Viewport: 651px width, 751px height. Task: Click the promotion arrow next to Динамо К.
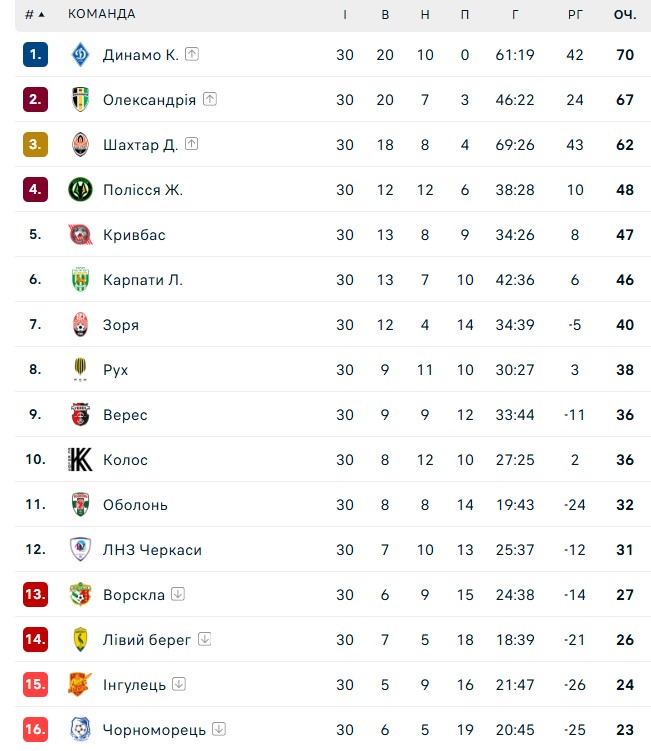pos(192,55)
